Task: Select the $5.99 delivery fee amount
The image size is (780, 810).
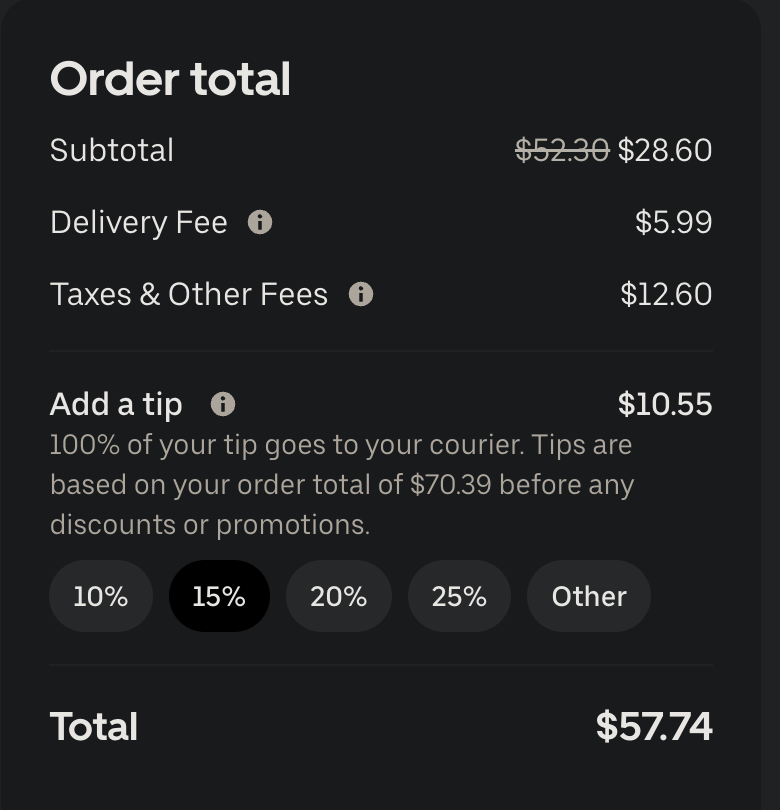Action: click(x=674, y=223)
